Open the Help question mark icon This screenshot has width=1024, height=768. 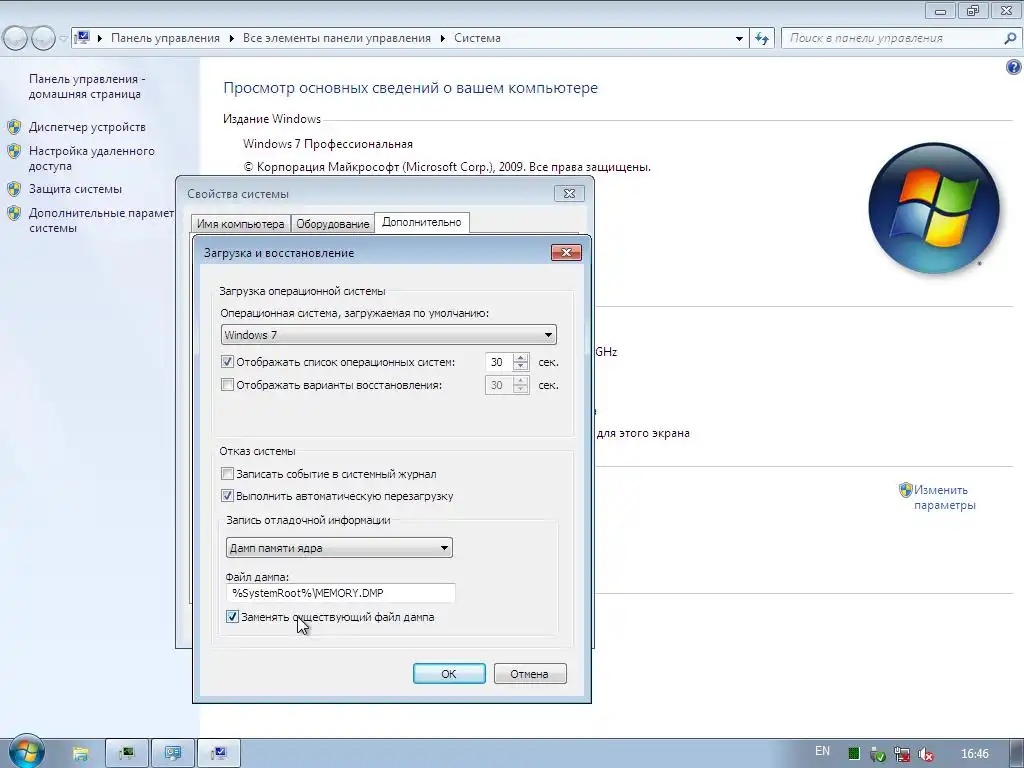1013,67
